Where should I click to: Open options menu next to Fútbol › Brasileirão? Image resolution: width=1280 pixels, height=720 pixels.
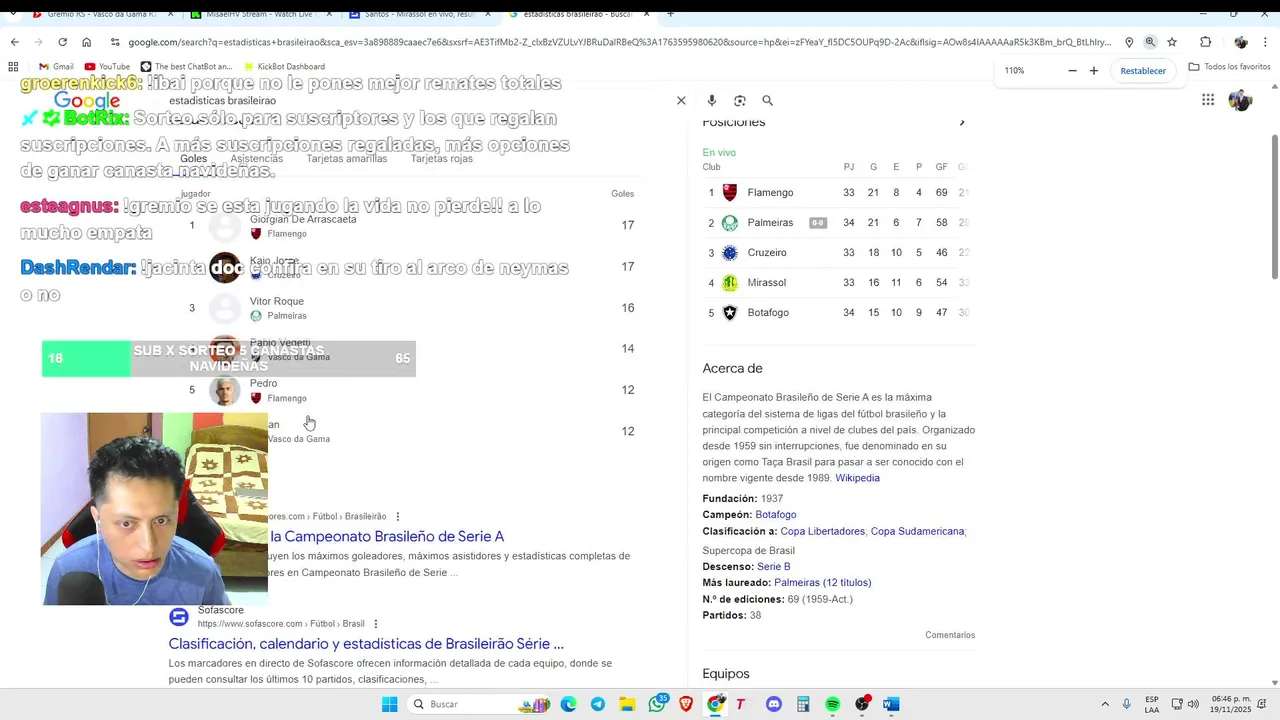[x=397, y=517]
